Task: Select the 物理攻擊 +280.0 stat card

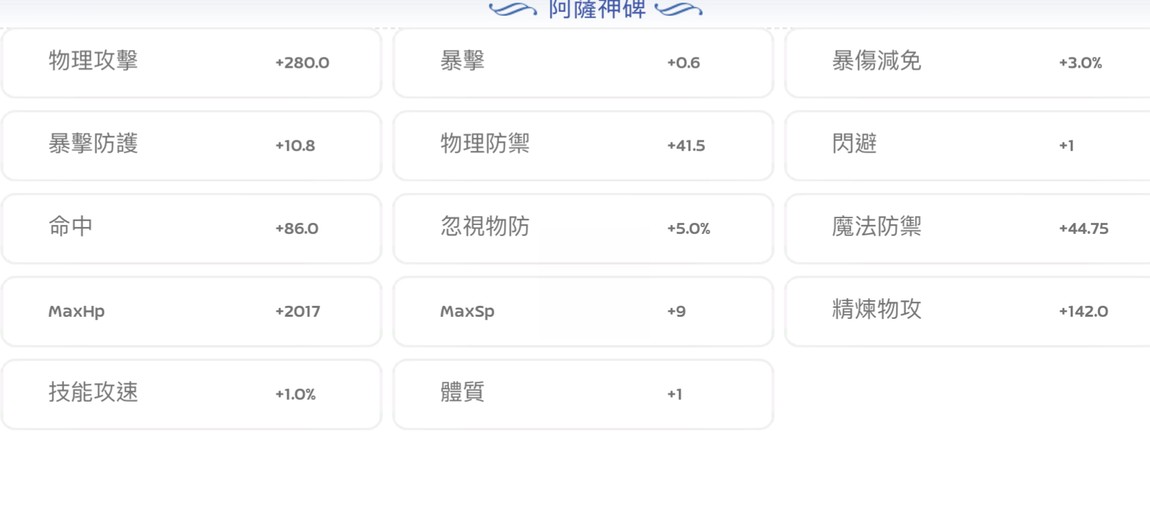Action: (x=191, y=63)
